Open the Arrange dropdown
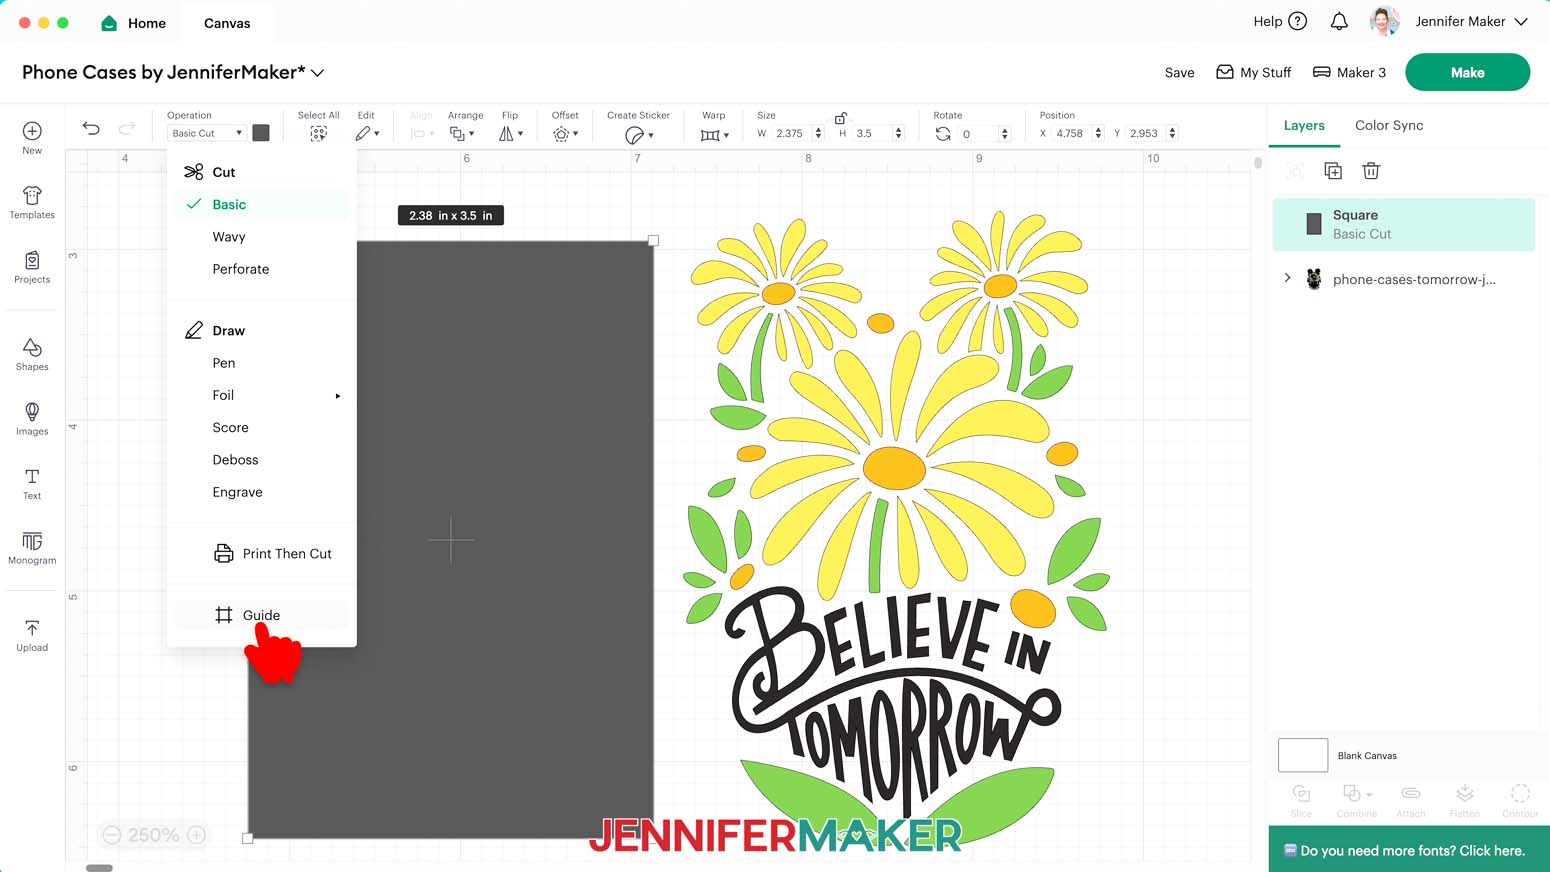Image resolution: width=1550 pixels, height=872 pixels. (462, 133)
